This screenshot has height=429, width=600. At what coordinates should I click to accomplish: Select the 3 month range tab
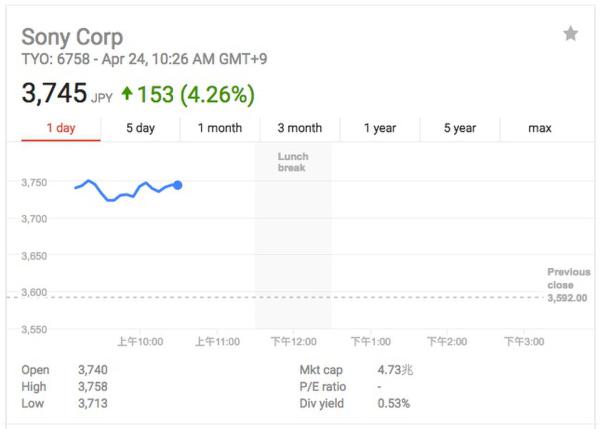tap(300, 128)
